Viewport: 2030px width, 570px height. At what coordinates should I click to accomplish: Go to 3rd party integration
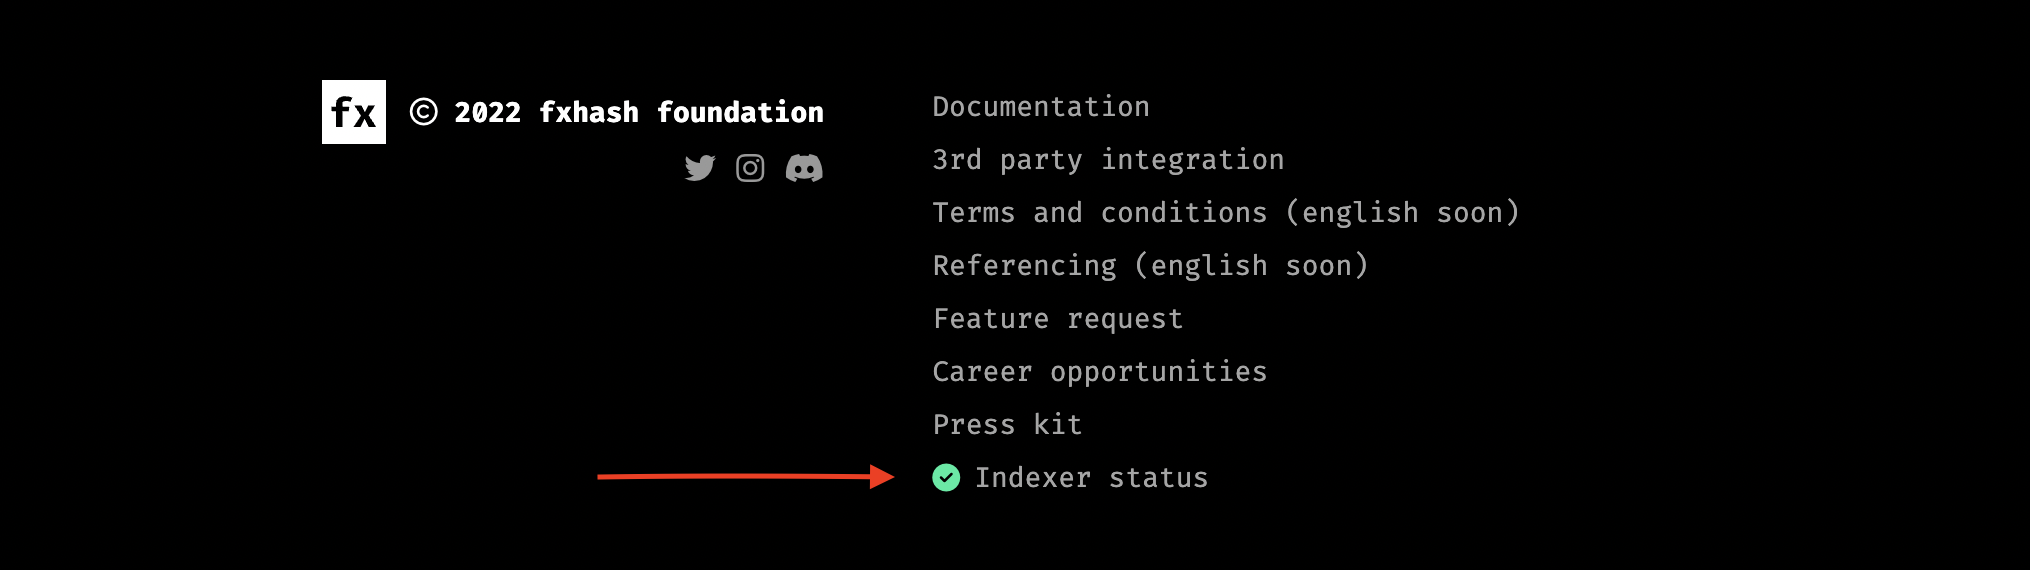[x=1108, y=160]
